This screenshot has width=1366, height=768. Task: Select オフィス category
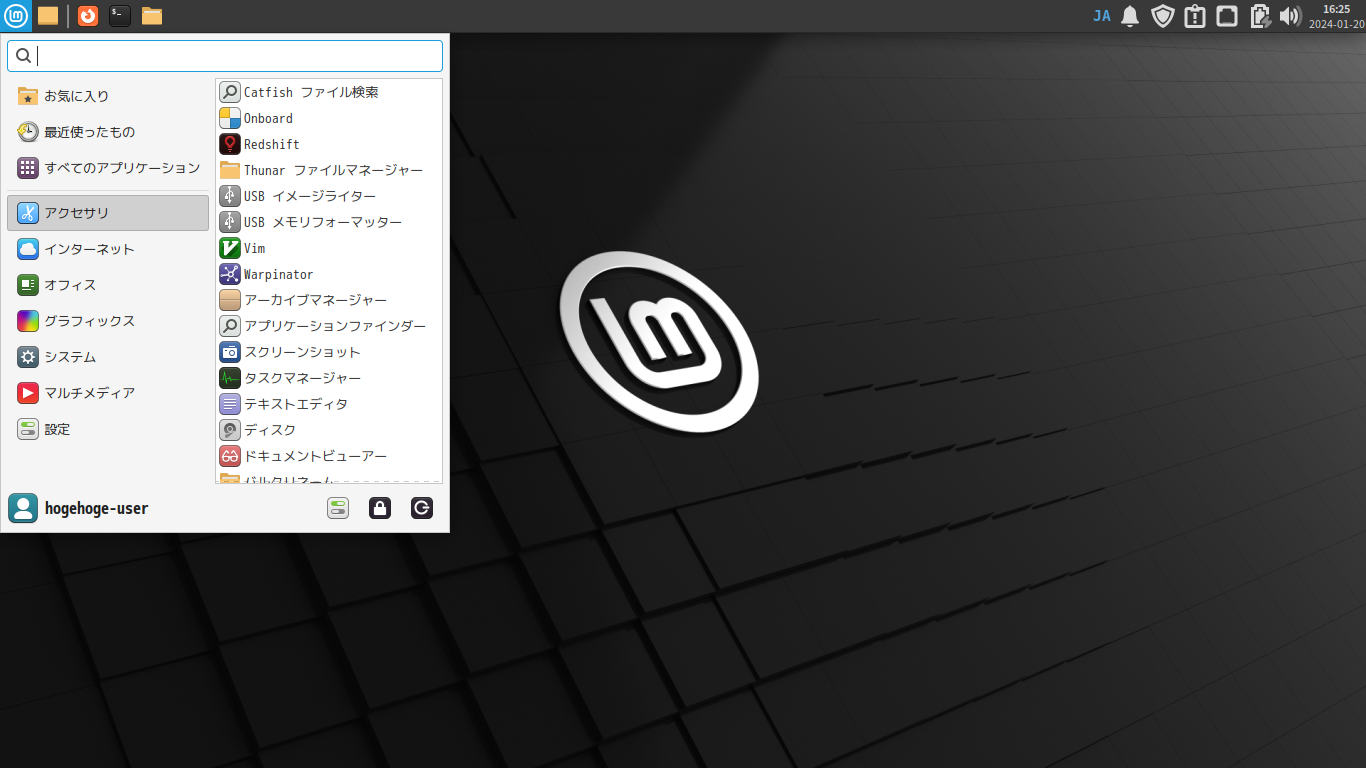[x=108, y=285]
